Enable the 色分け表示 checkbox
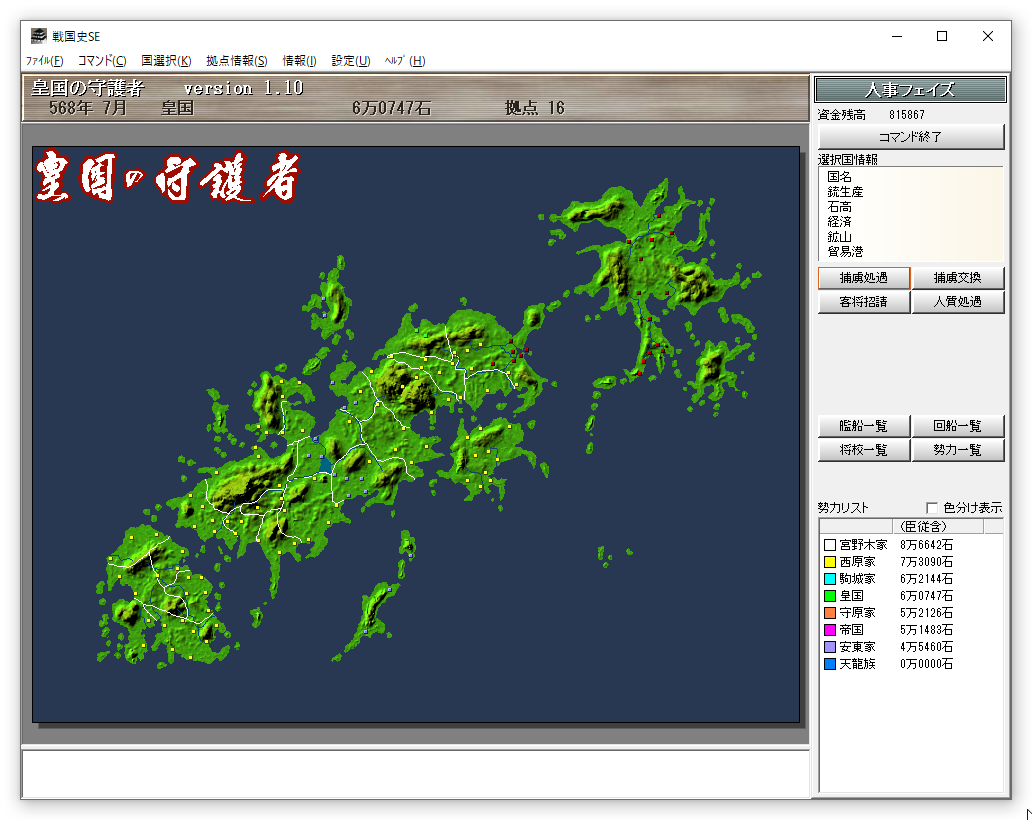Screen dimensions: 1032x820 coord(932,508)
